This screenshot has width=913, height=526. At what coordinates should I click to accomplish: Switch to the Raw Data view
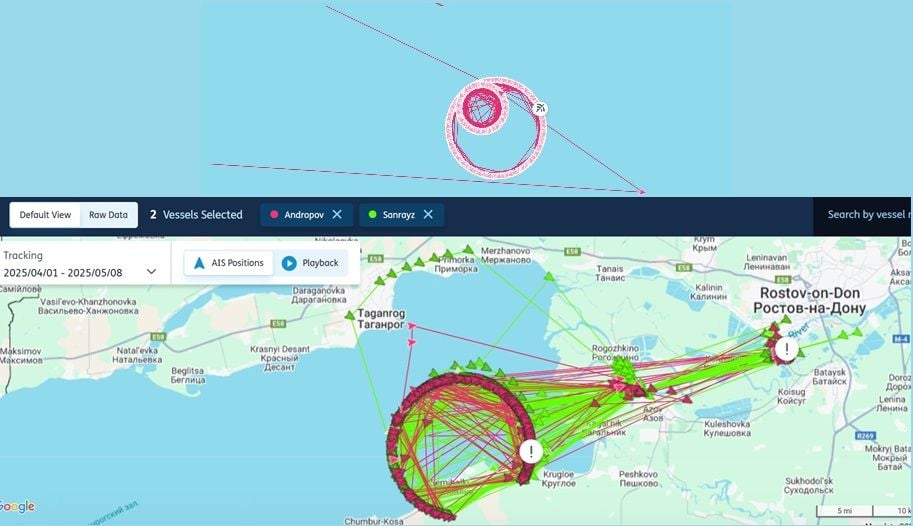[x=108, y=215]
